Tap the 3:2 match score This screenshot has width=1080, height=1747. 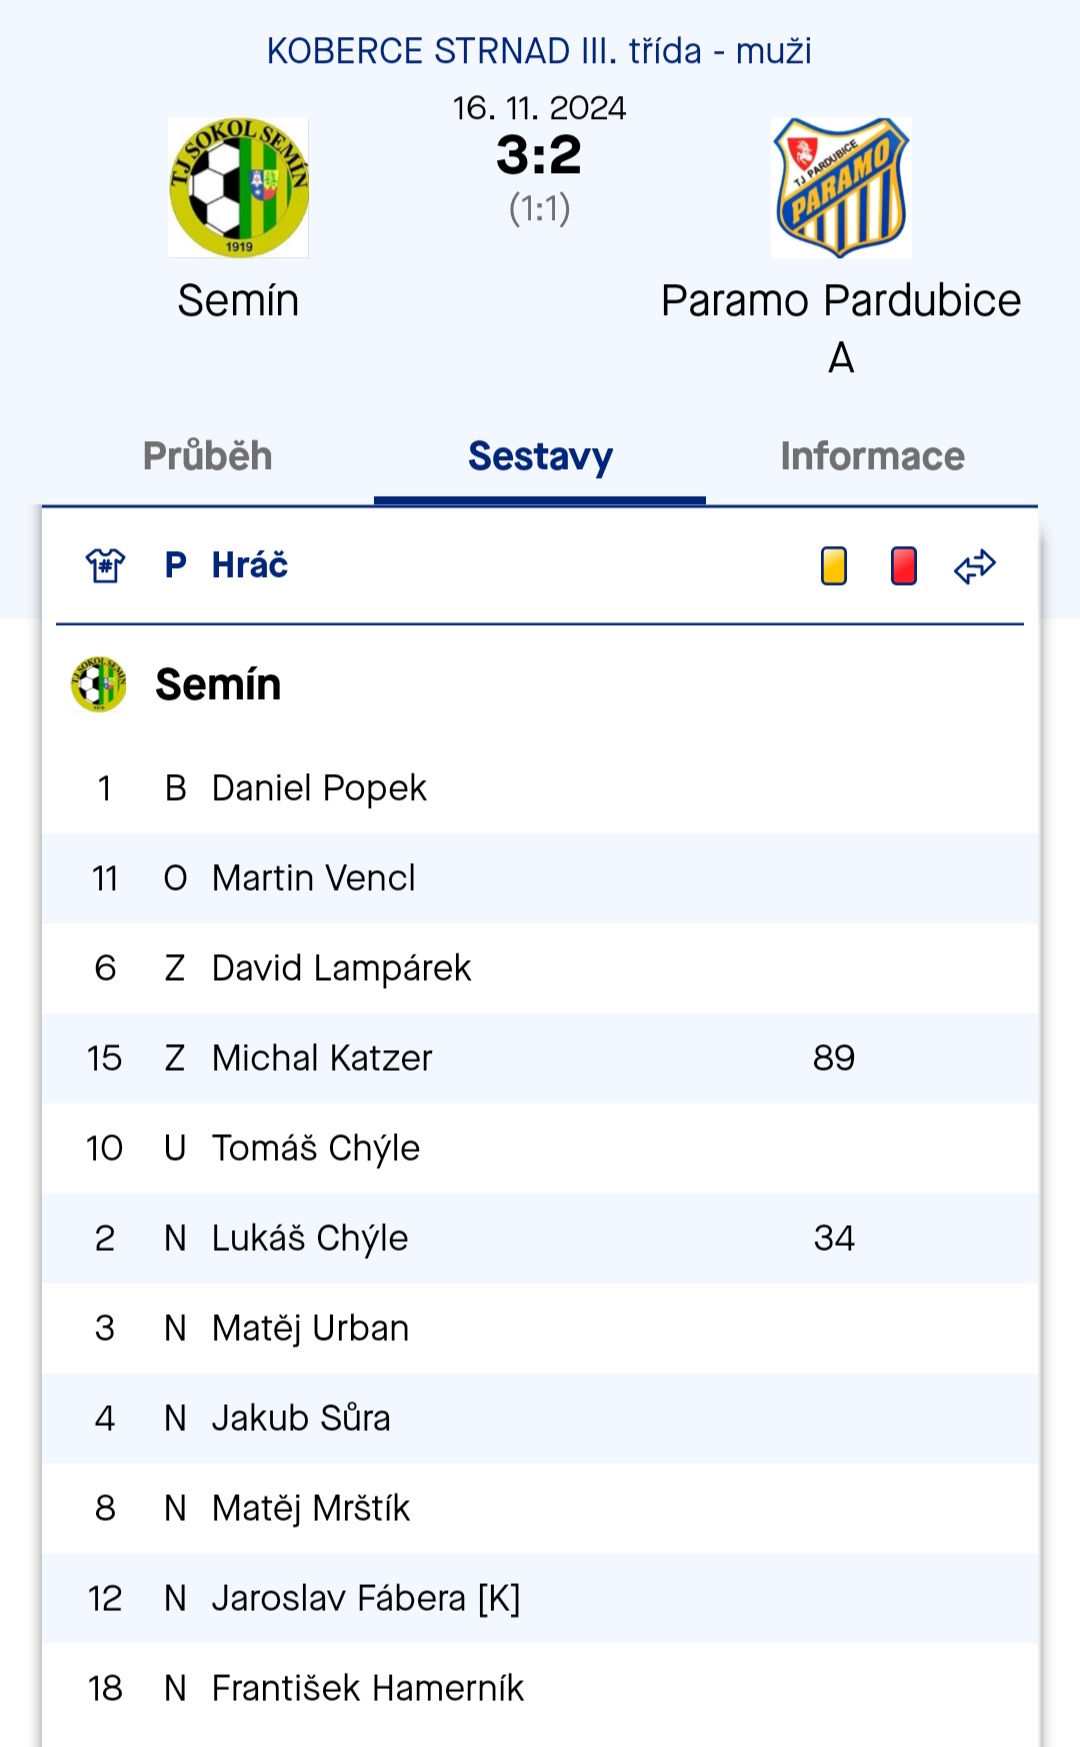[539, 155]
